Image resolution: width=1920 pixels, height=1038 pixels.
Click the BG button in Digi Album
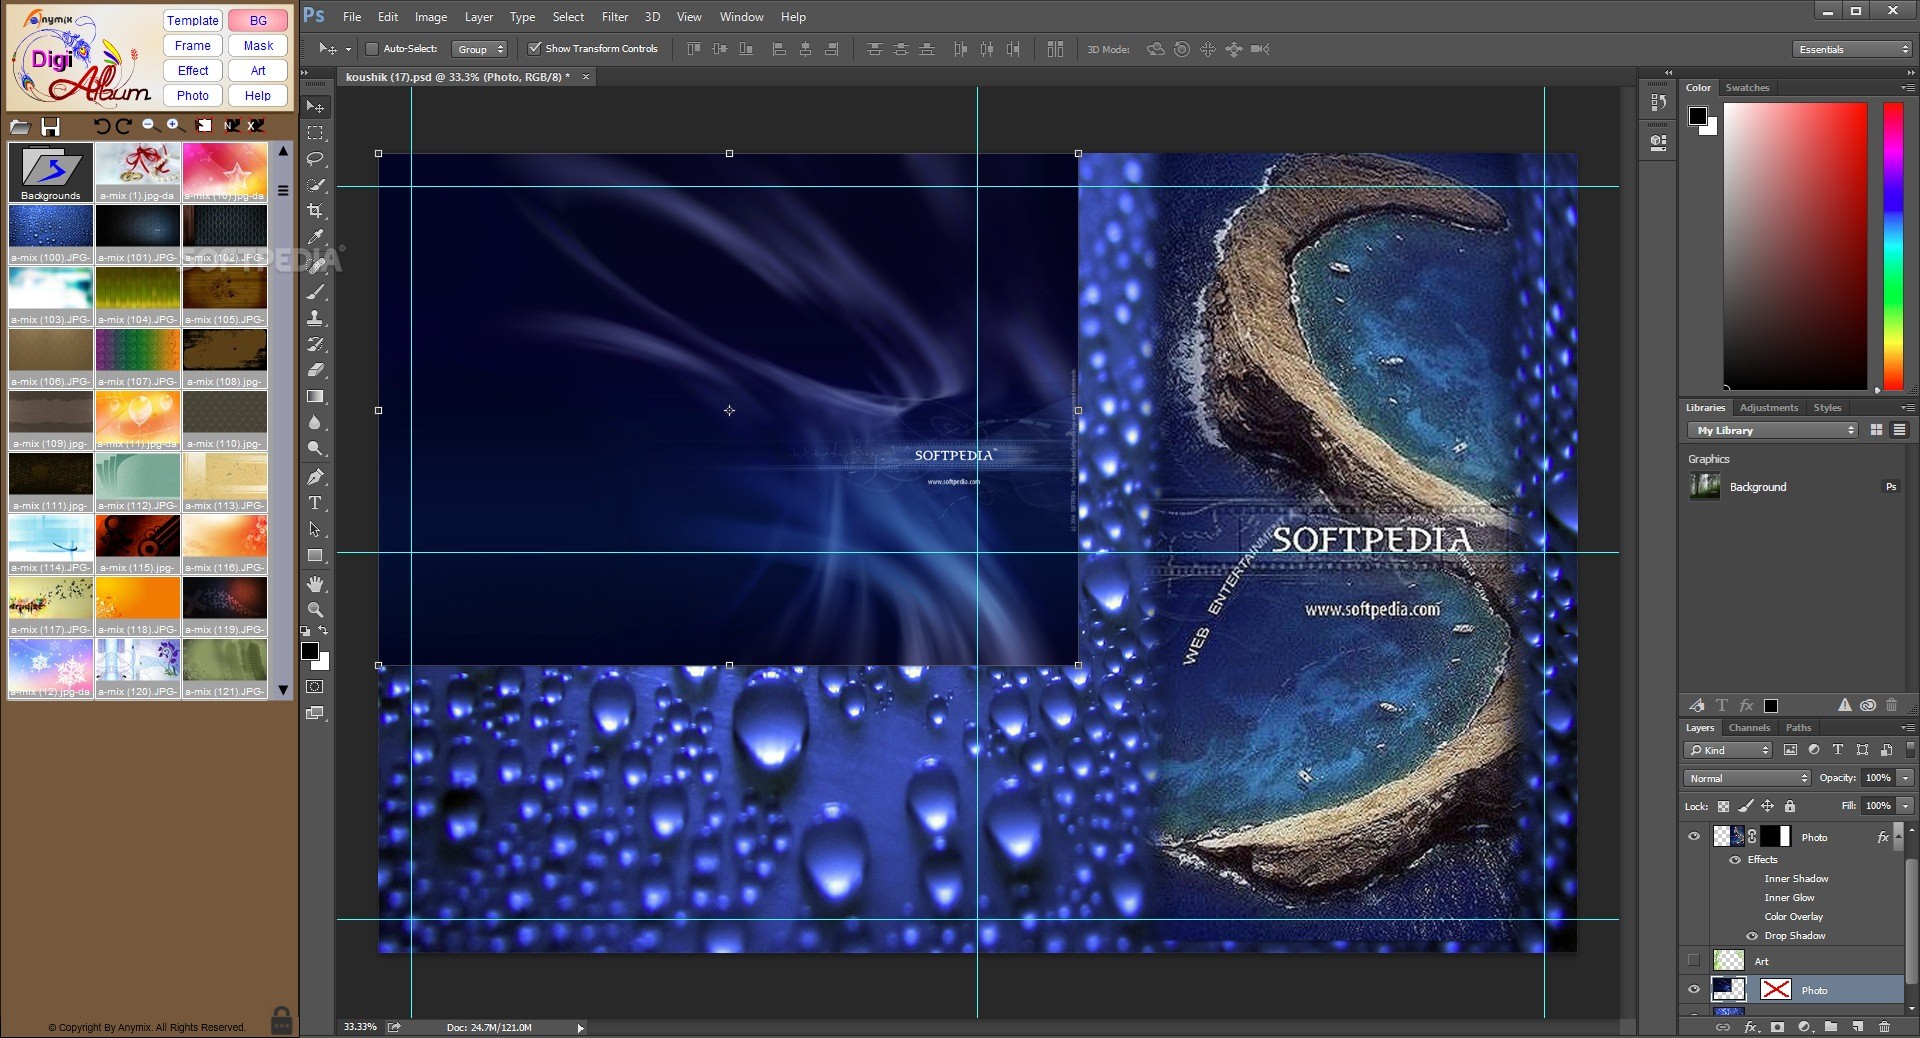258,20
